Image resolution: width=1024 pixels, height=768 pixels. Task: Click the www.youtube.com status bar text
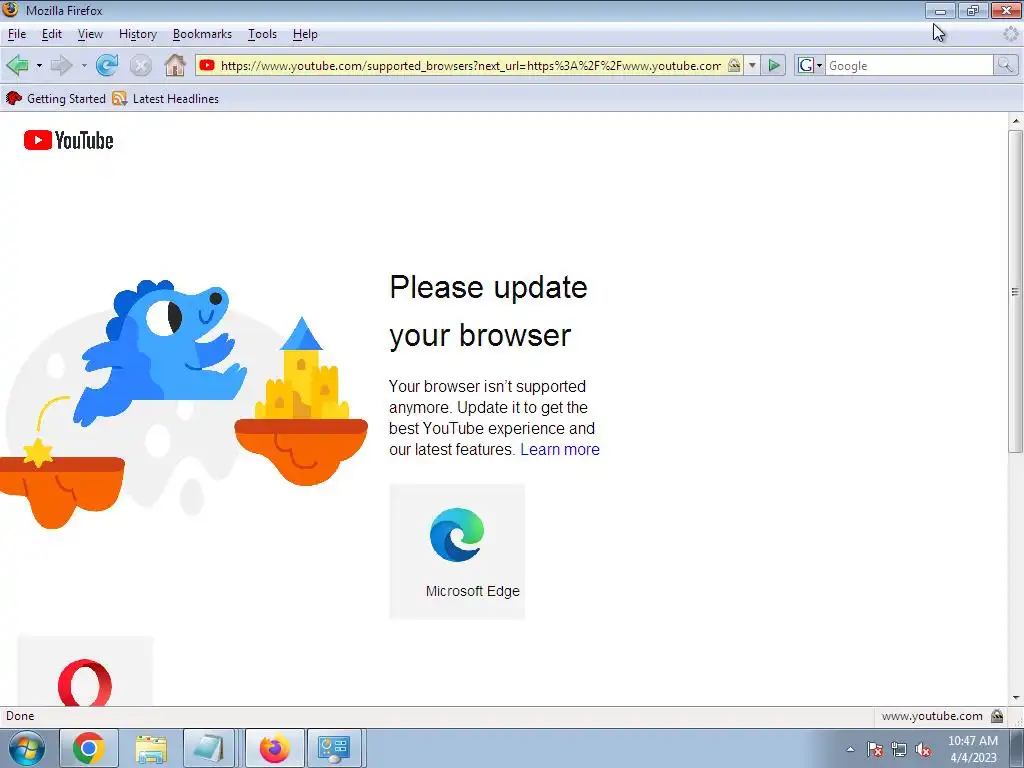932,716
